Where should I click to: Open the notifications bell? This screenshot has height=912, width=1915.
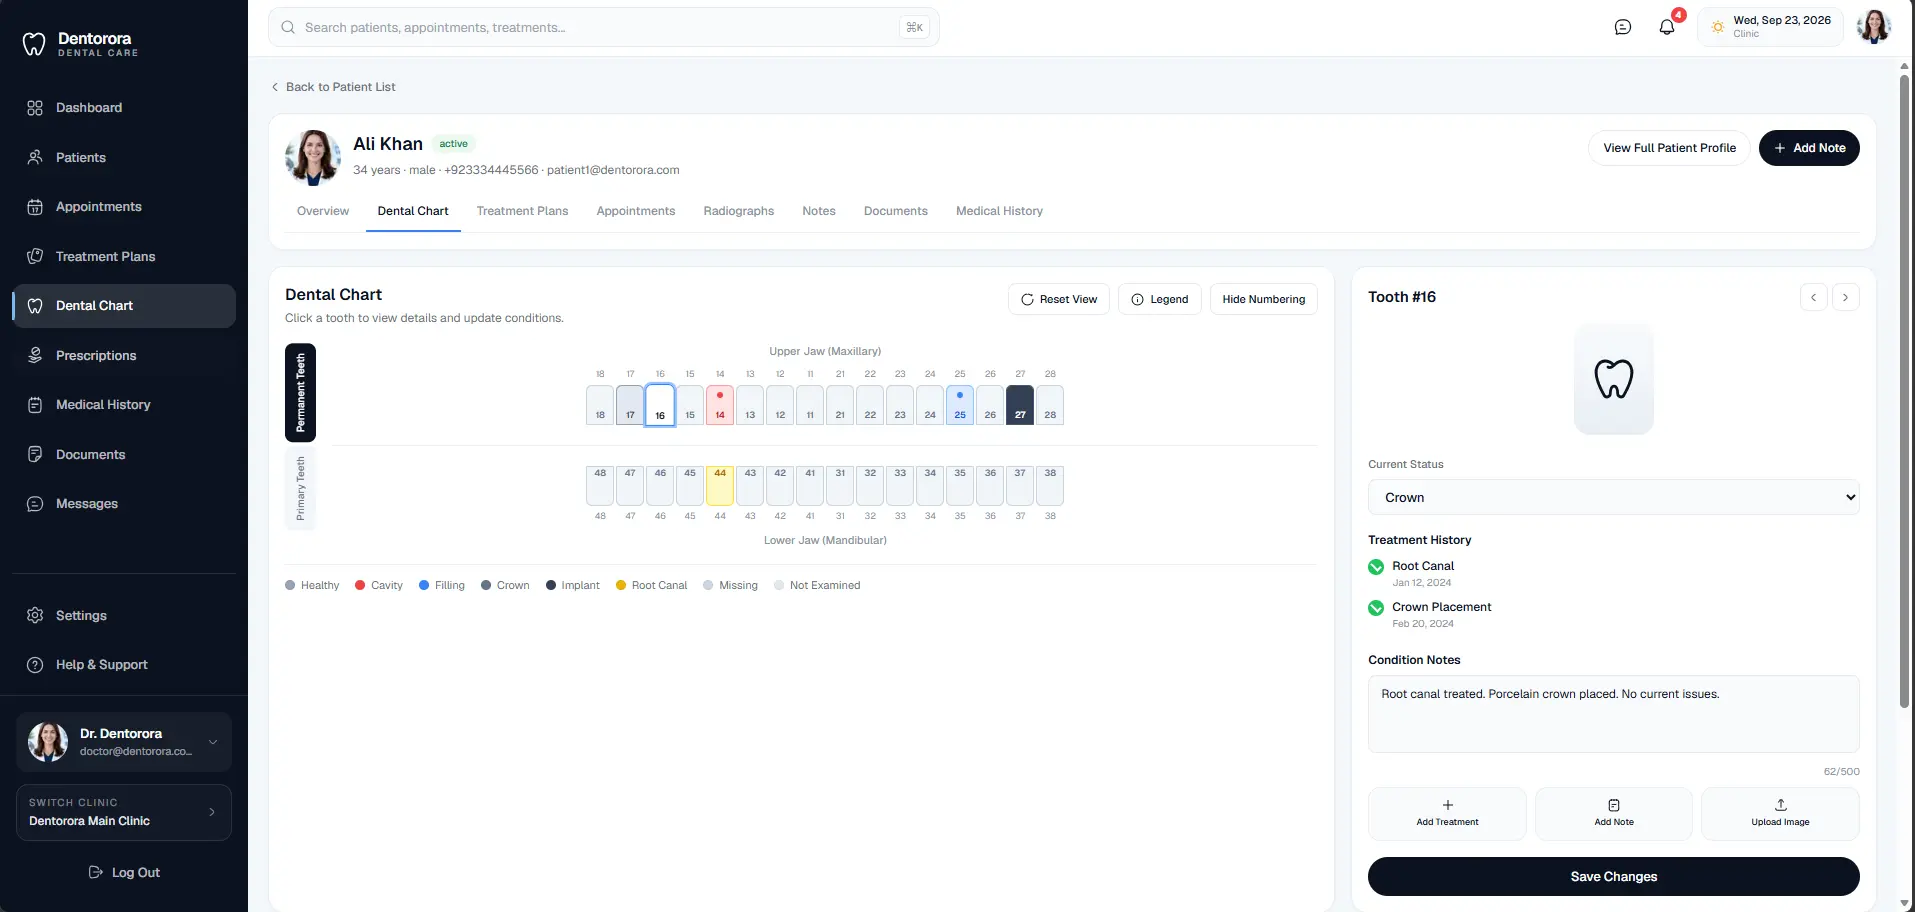[1667, 27]
